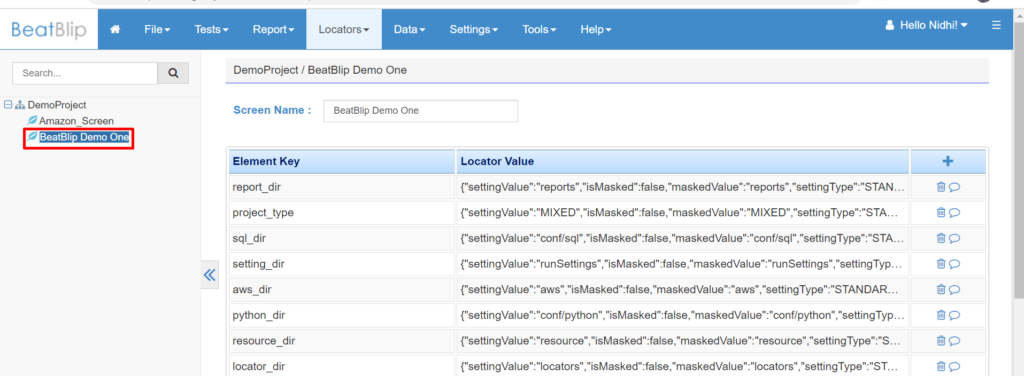Click the locator value with "locators"
The height and width of the screenshot is (376, 1024).
[x=682, y=366]
